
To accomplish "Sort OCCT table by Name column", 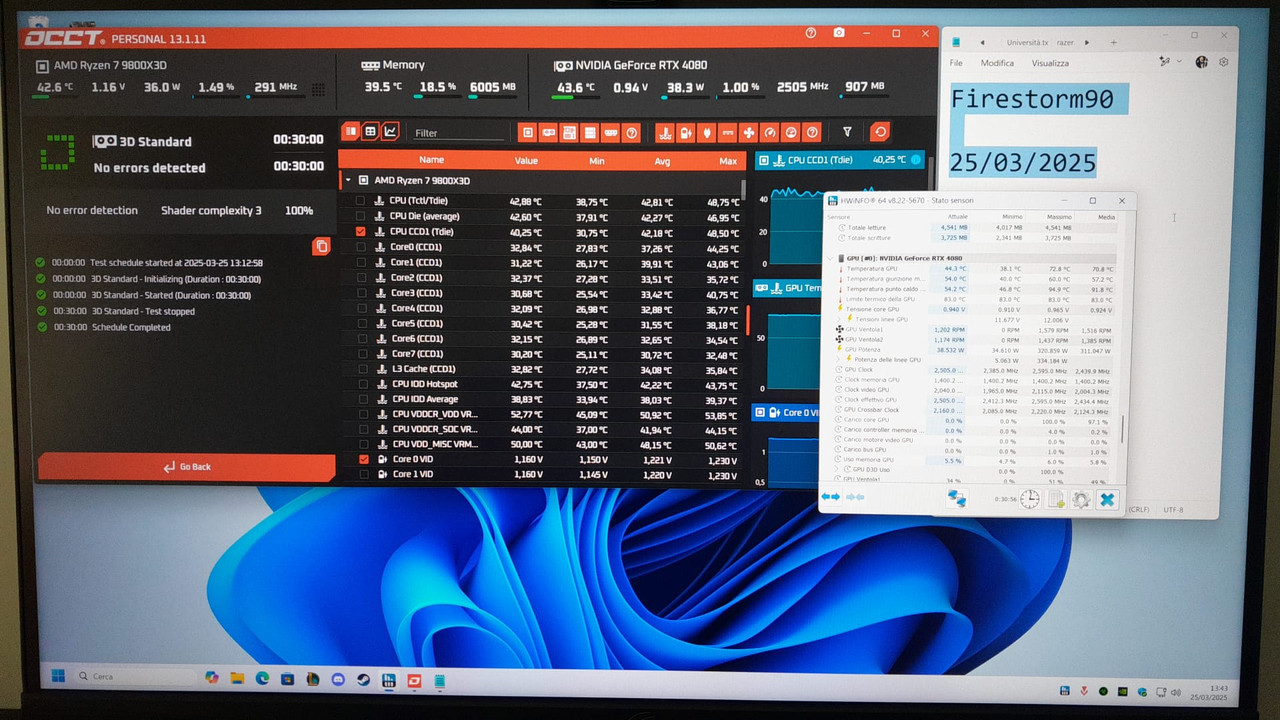I will (x=431, y=160).
